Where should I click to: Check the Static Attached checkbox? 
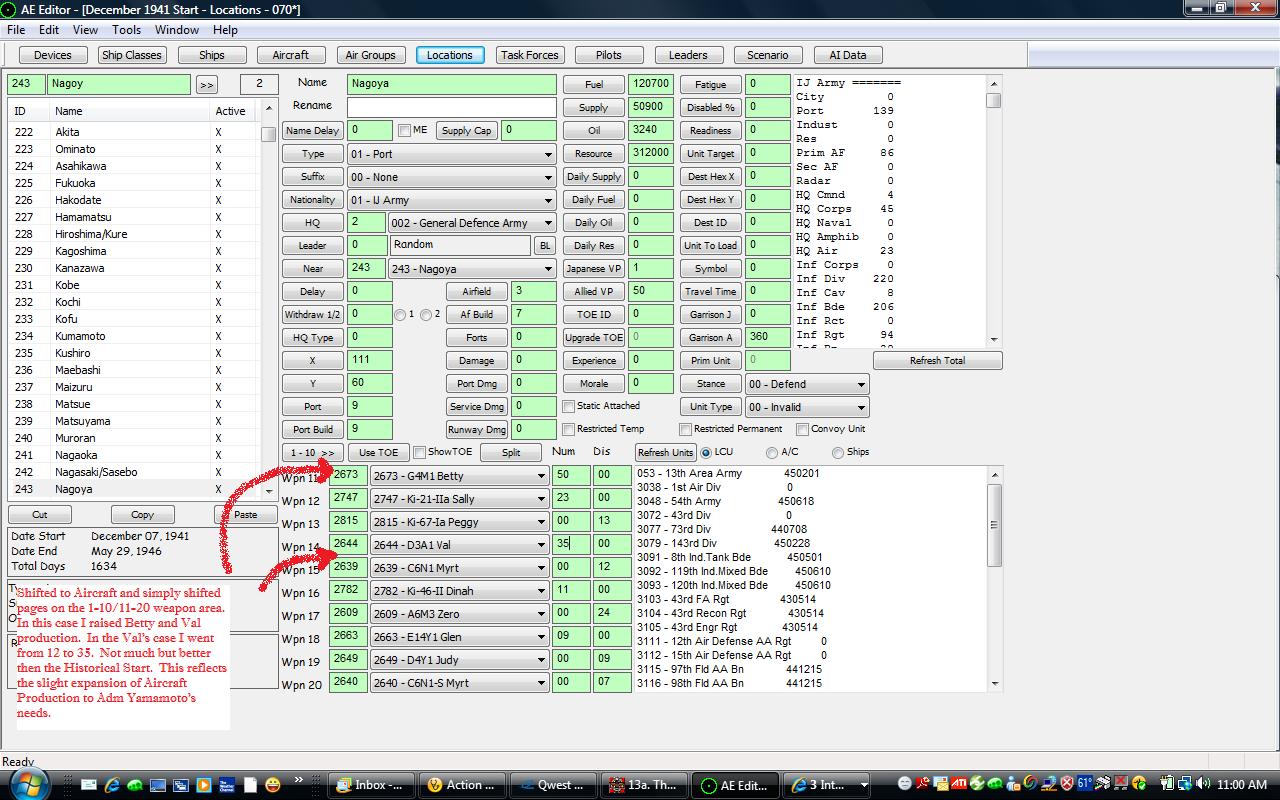(568, 406)
